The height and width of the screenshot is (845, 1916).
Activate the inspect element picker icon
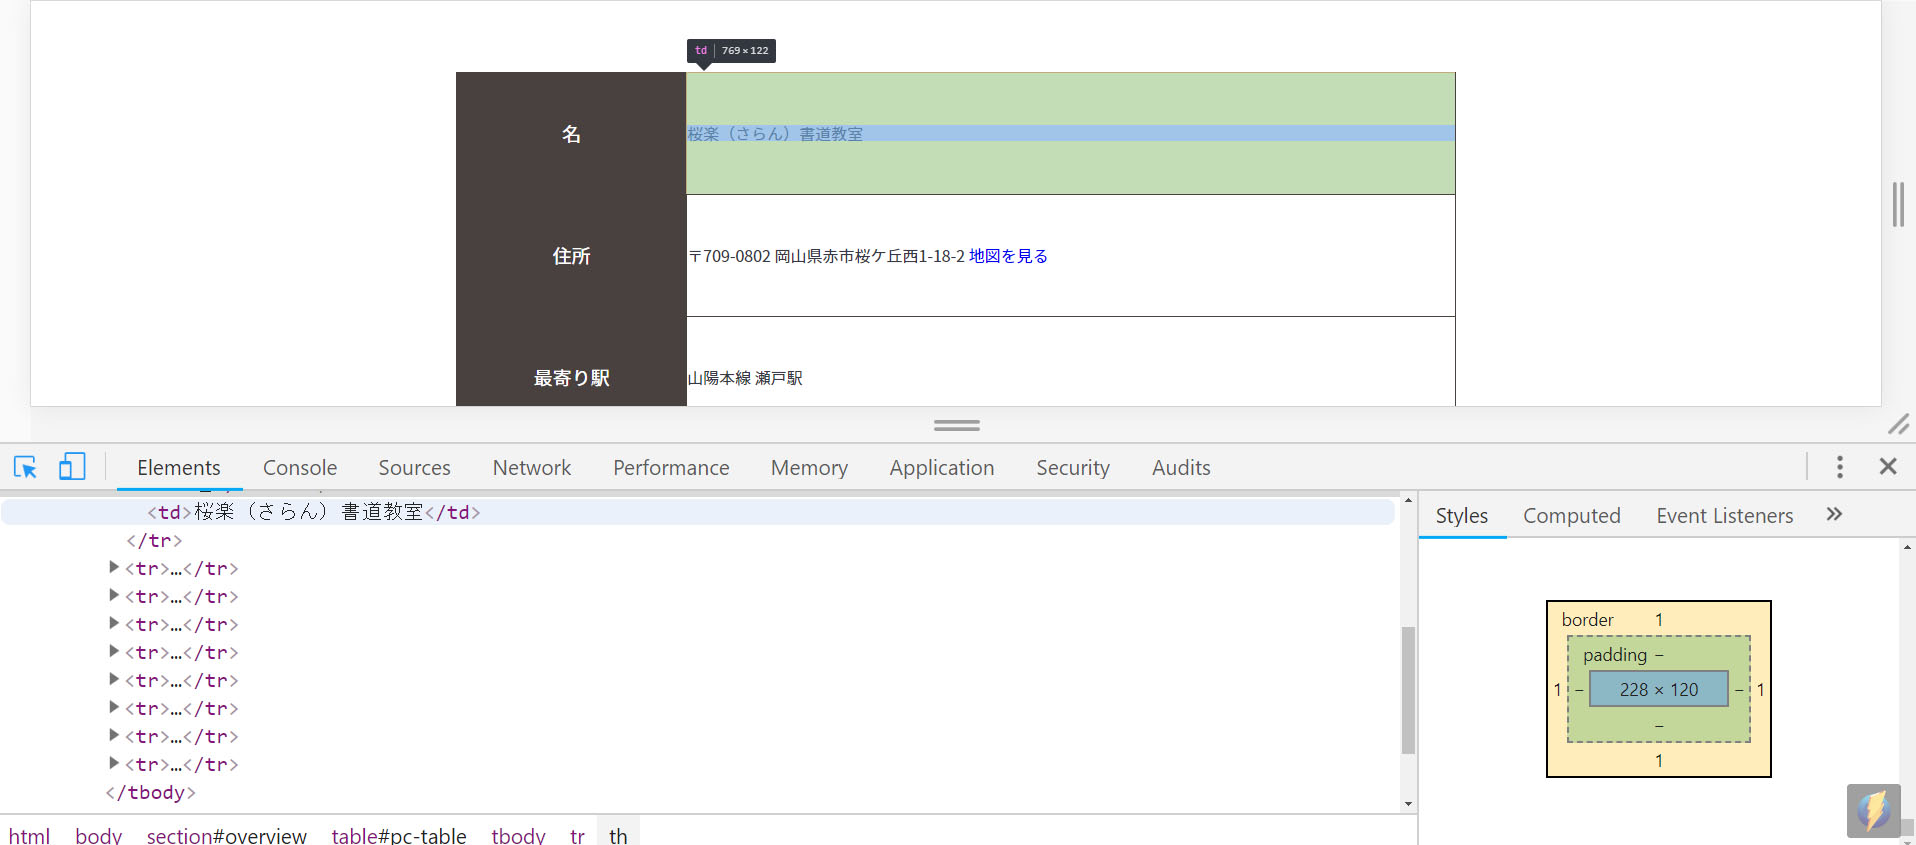tap(25, 467)
